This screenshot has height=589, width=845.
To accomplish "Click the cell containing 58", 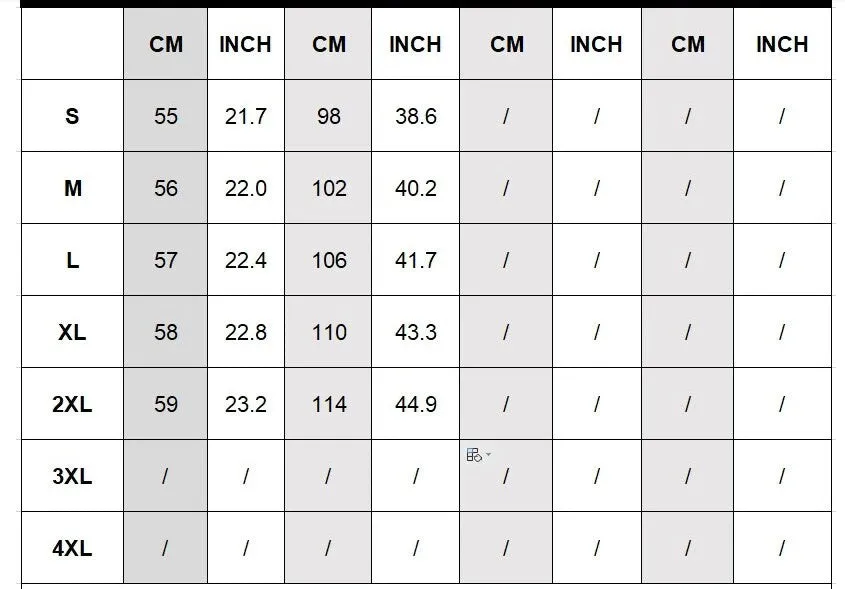I will tap(165, 332).
